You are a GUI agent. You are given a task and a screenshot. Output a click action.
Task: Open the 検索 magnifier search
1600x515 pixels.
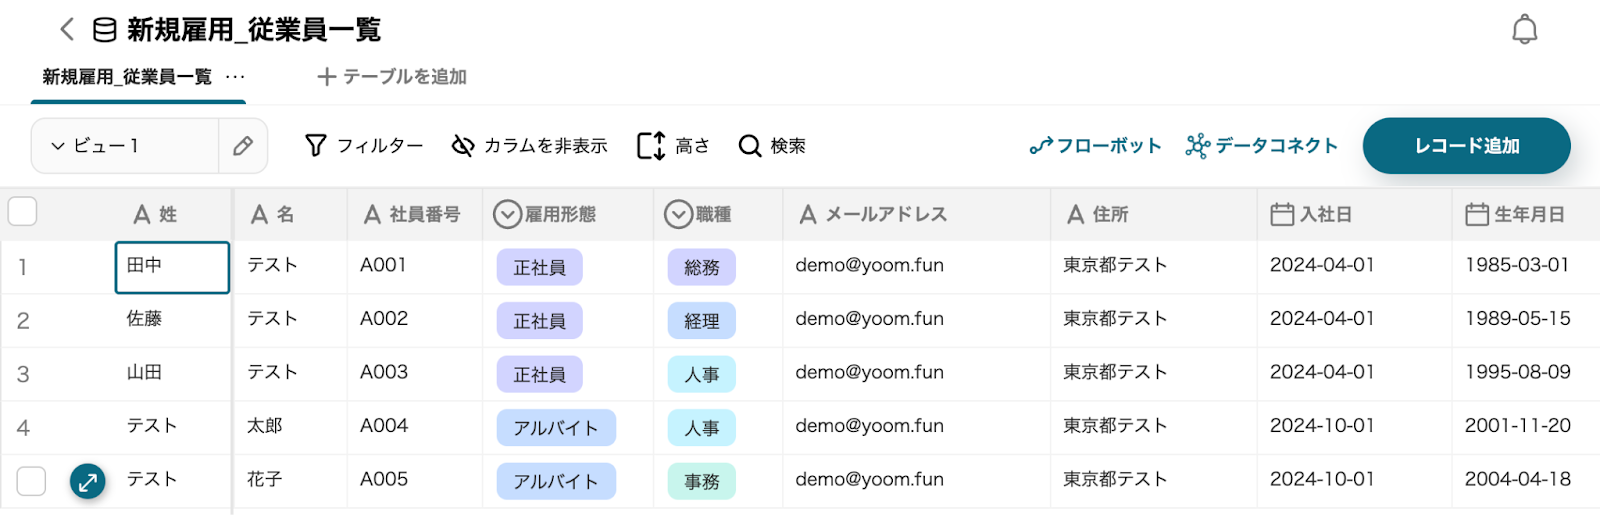pos(772,146)
